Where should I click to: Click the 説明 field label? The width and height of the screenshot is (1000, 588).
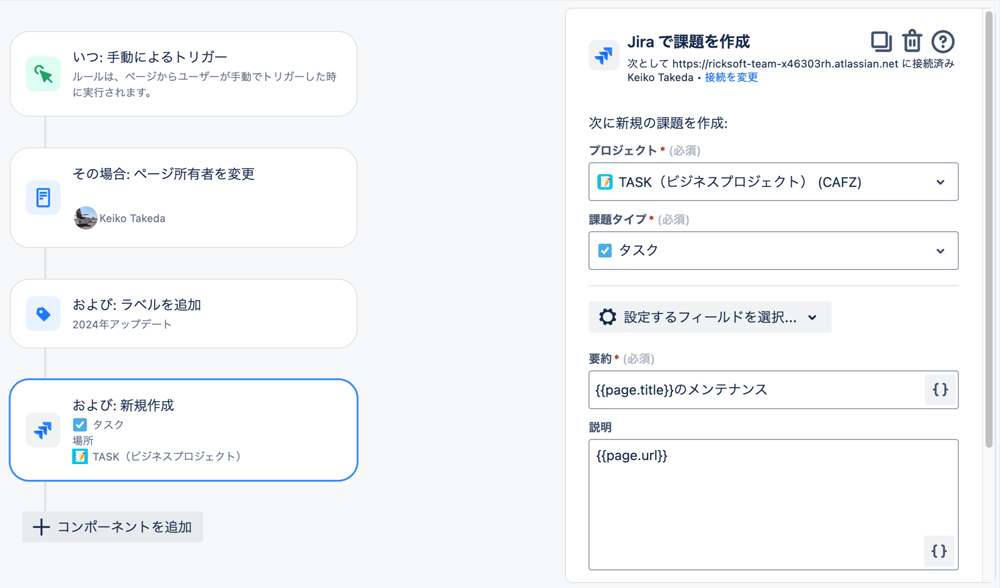[600, 427]
